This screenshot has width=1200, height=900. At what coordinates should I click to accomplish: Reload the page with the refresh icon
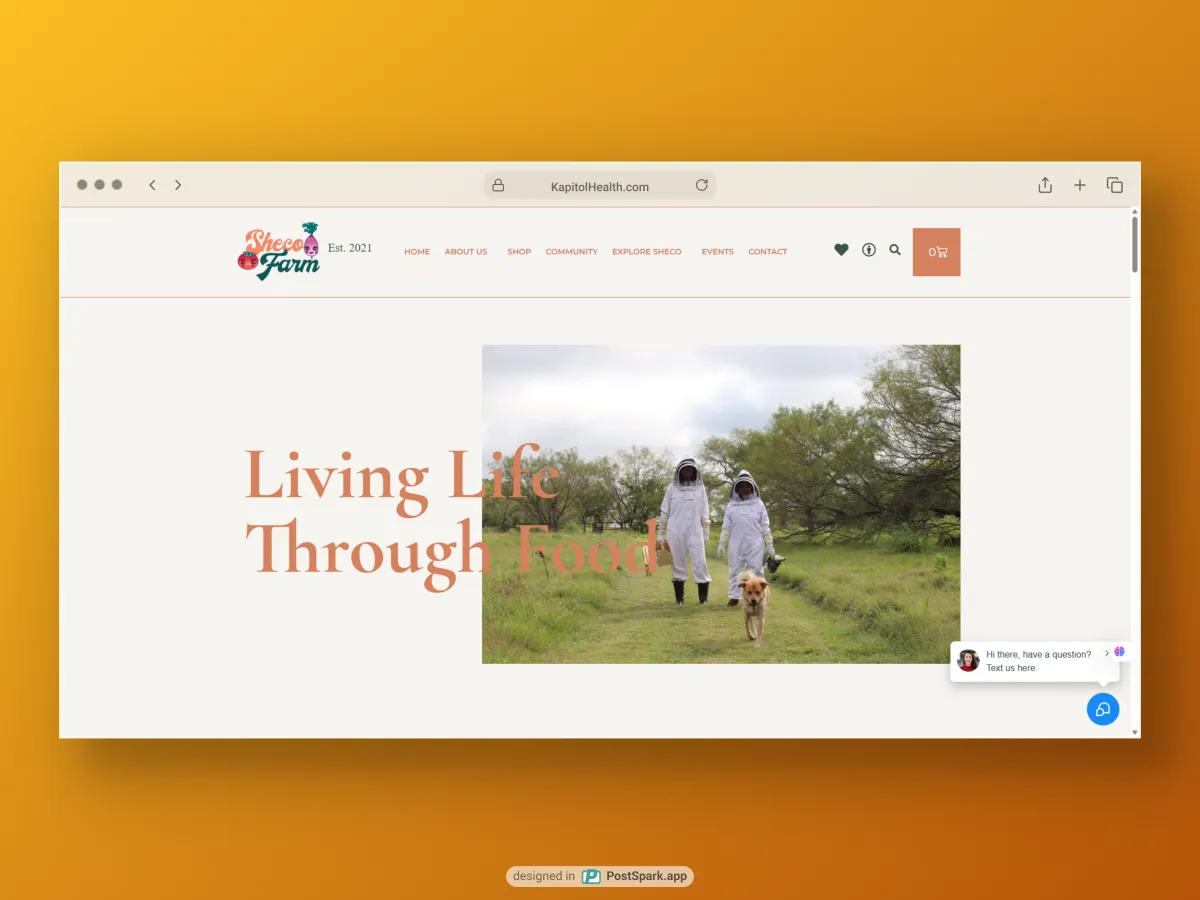click(x=702, y=185)
